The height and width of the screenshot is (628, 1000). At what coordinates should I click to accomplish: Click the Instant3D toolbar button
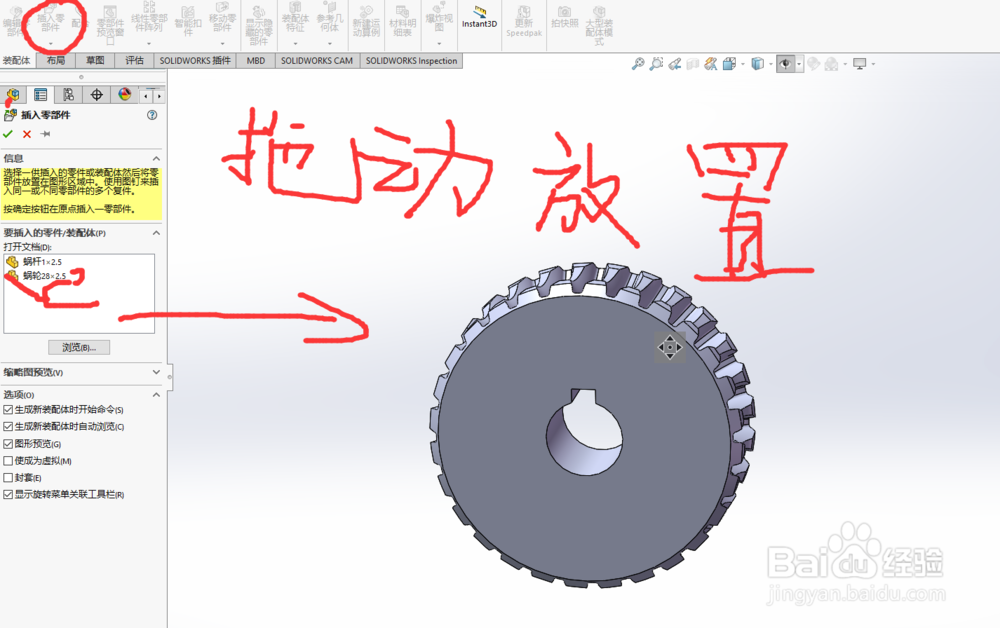480,18
